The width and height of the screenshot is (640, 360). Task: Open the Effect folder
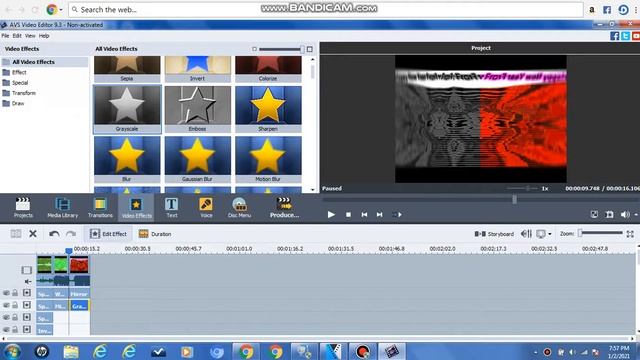15,72
